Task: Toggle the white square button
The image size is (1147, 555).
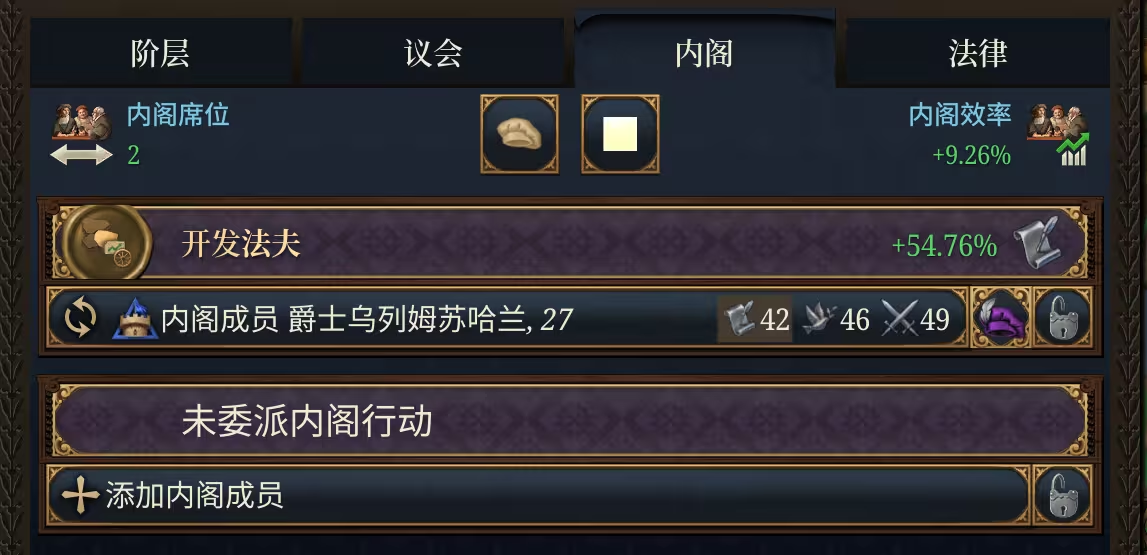Action: [620, 134]
